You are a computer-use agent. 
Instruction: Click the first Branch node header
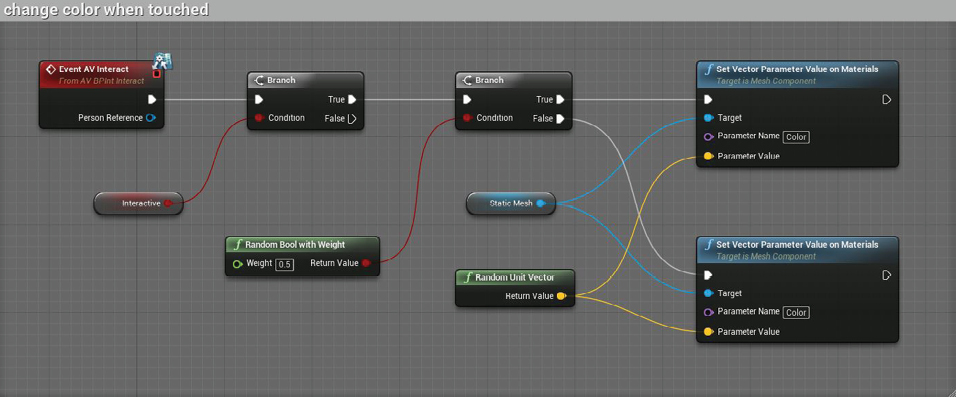coord(305,80)
